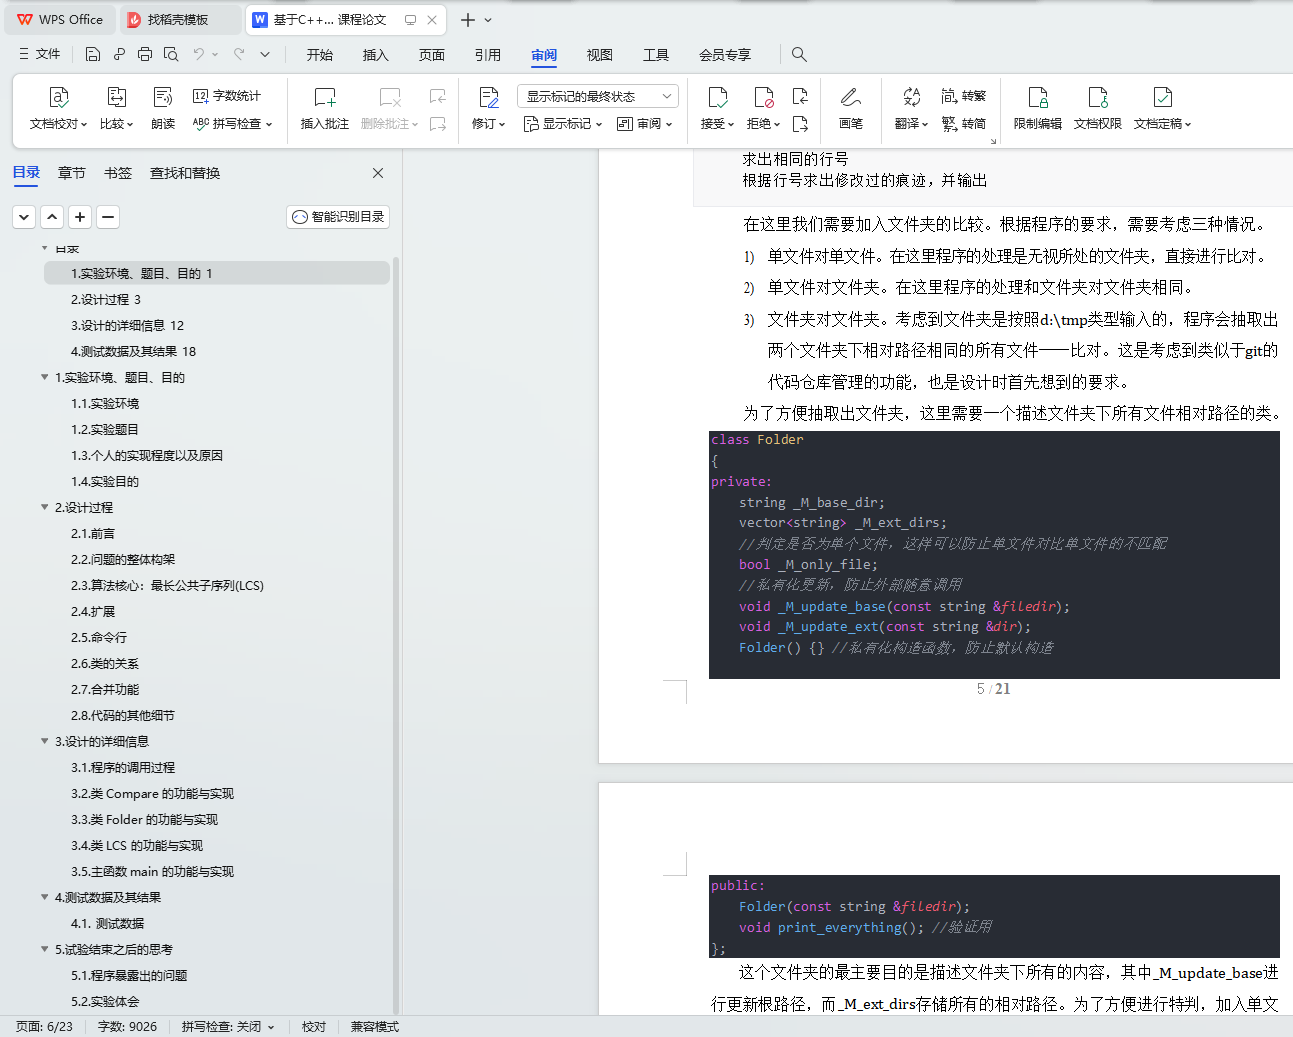
Task: Run 文档校对 document proofreading
Action: click(58, 108)
